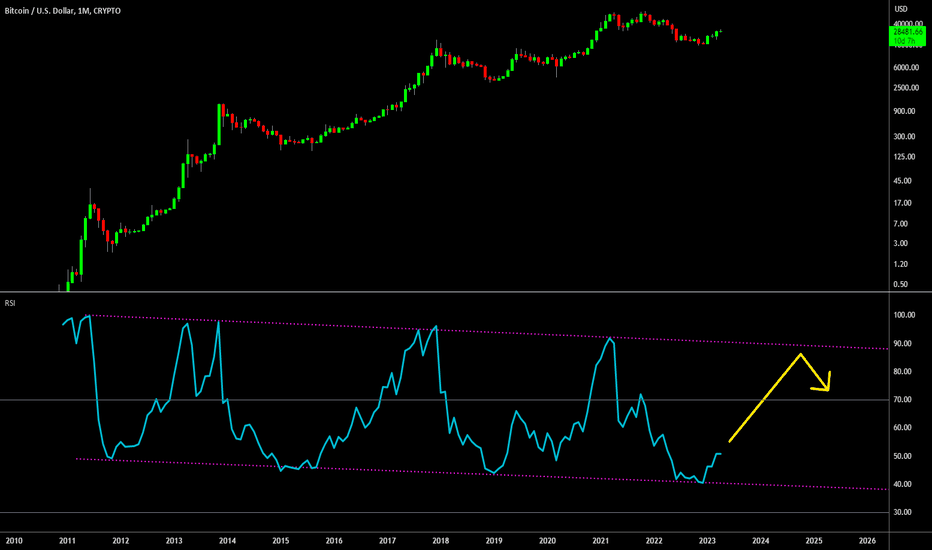Click the 2026 label on time axis
The width and height of the screenshot is (932, 550).
pyautogui.click(x=868, y=541)
